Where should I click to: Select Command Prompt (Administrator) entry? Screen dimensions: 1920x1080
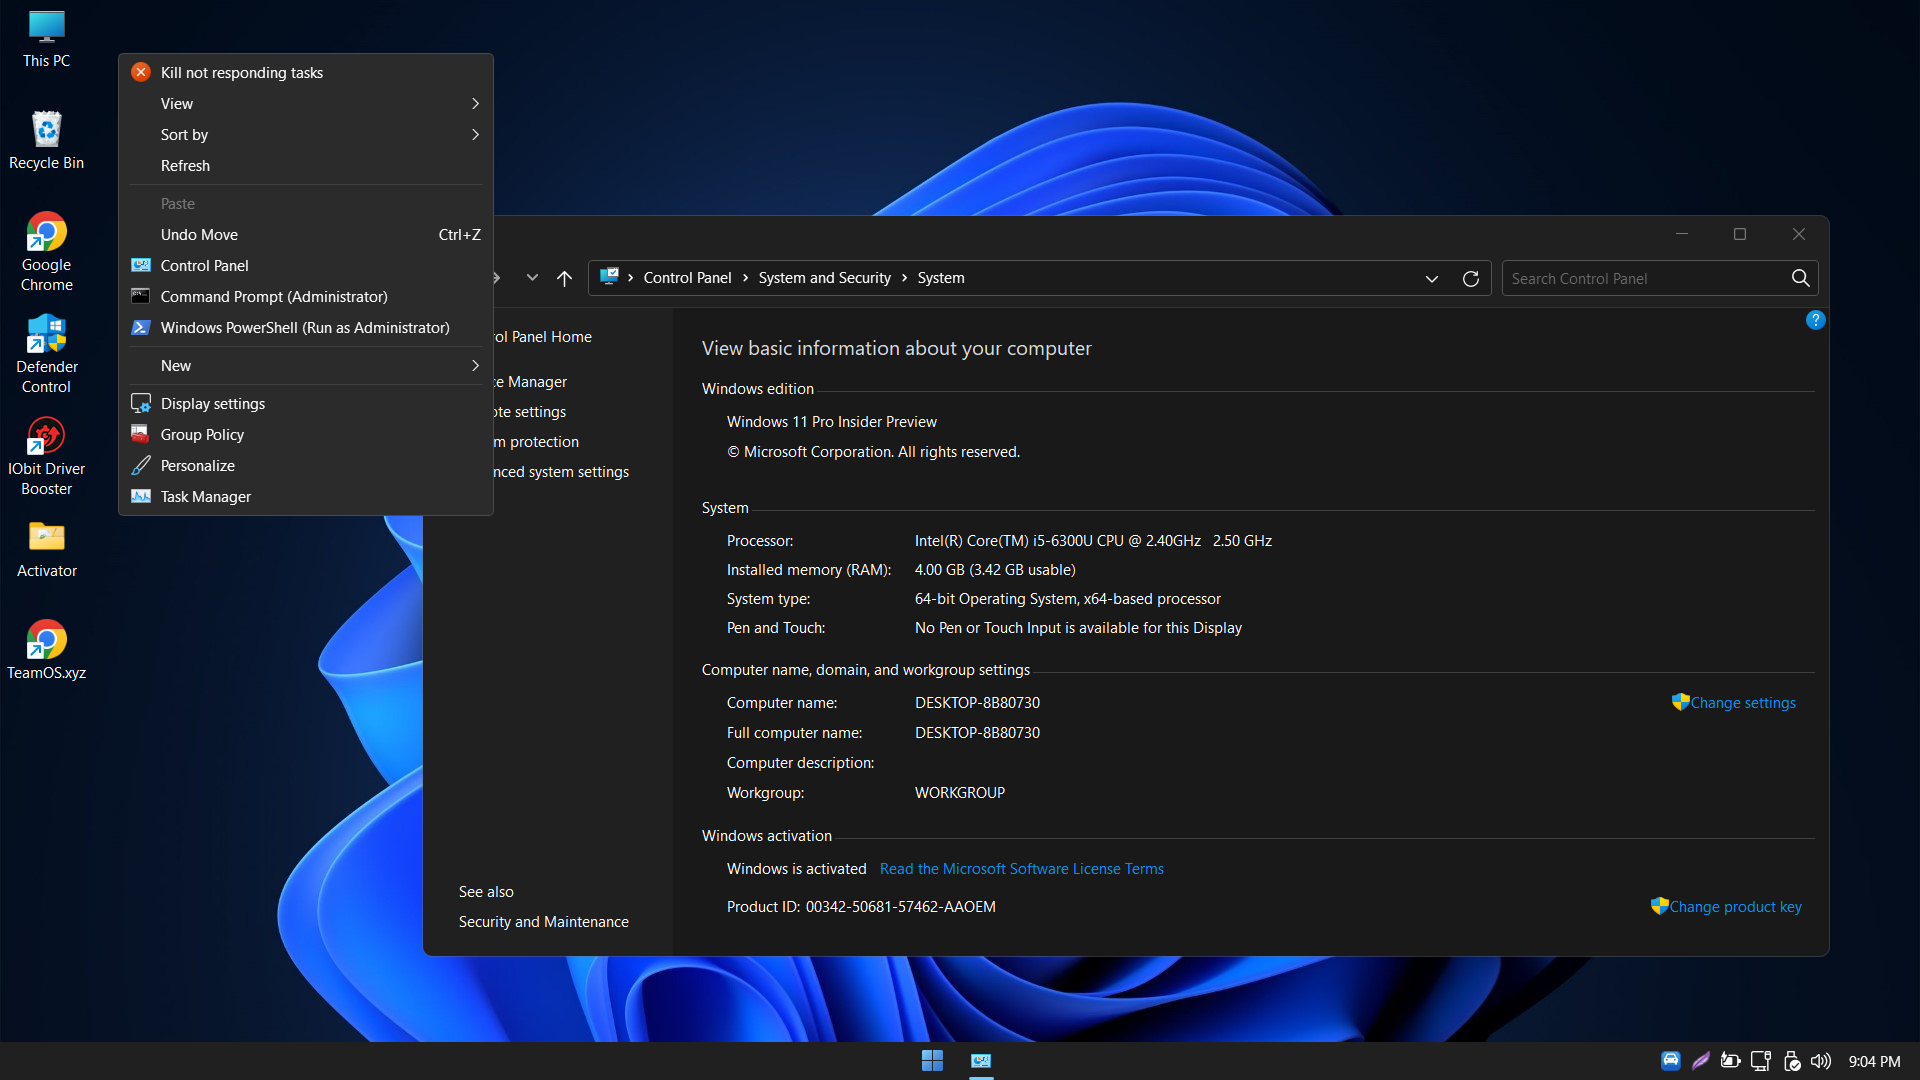click(274, 297)
